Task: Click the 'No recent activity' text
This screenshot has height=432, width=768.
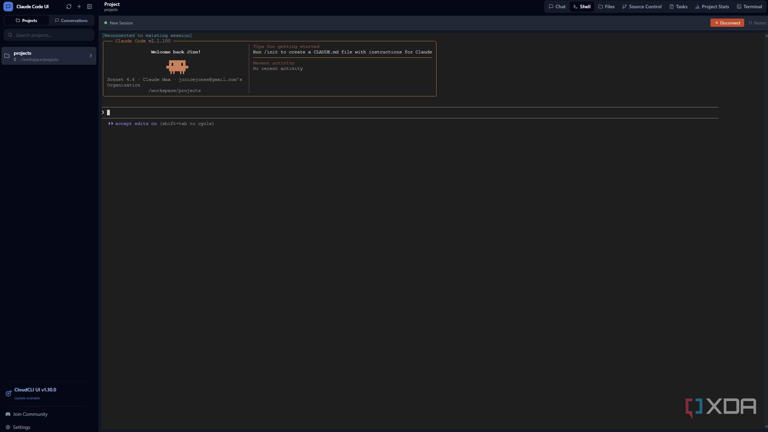Action: click(278, 69)
